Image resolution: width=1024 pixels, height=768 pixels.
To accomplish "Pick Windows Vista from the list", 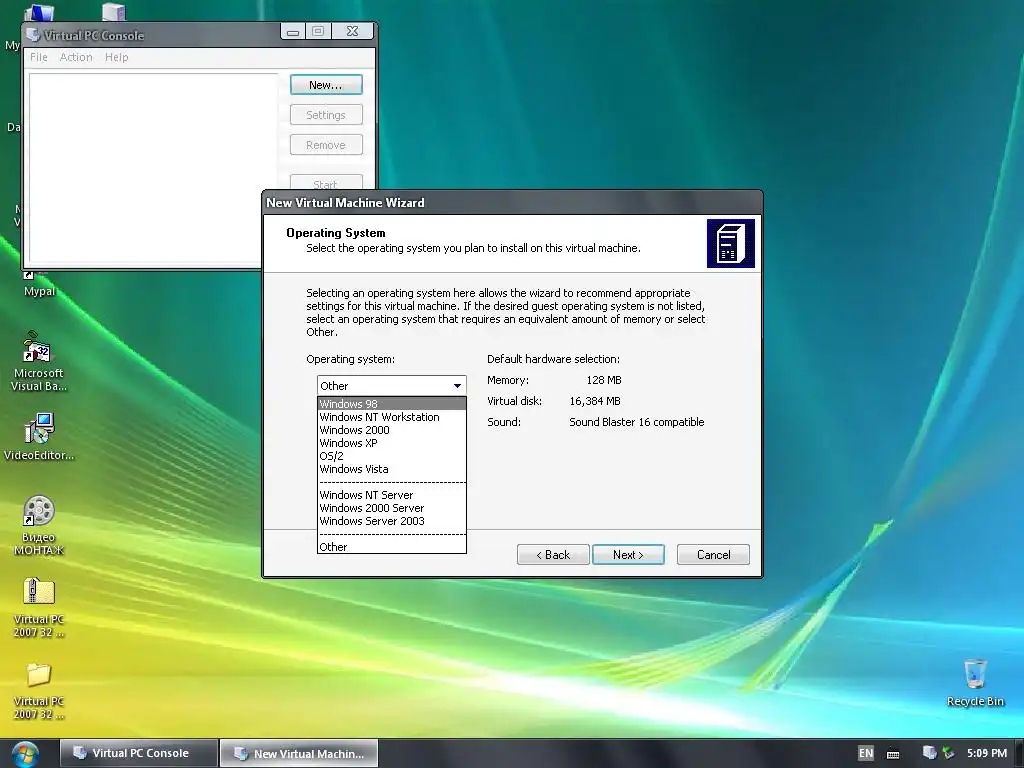I will (392, 469).
